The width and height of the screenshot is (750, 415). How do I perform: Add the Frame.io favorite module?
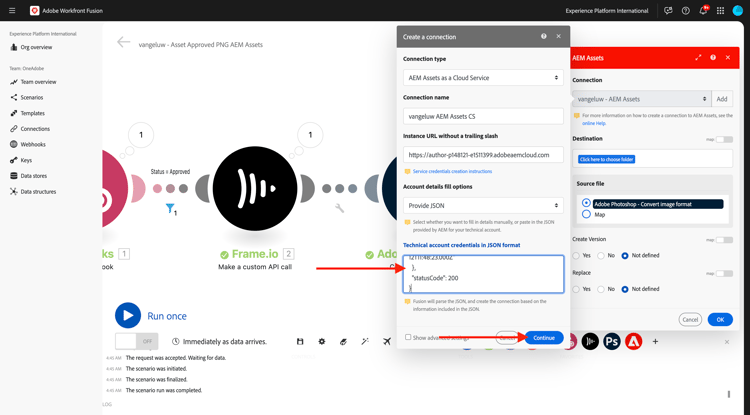click(x=590, y=341)
